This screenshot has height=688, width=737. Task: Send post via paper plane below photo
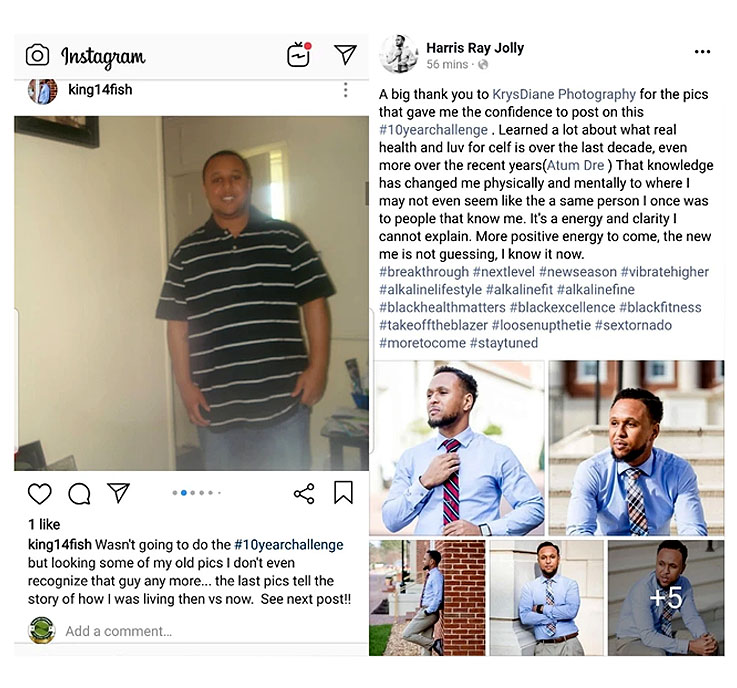click(x=118, y=493)
